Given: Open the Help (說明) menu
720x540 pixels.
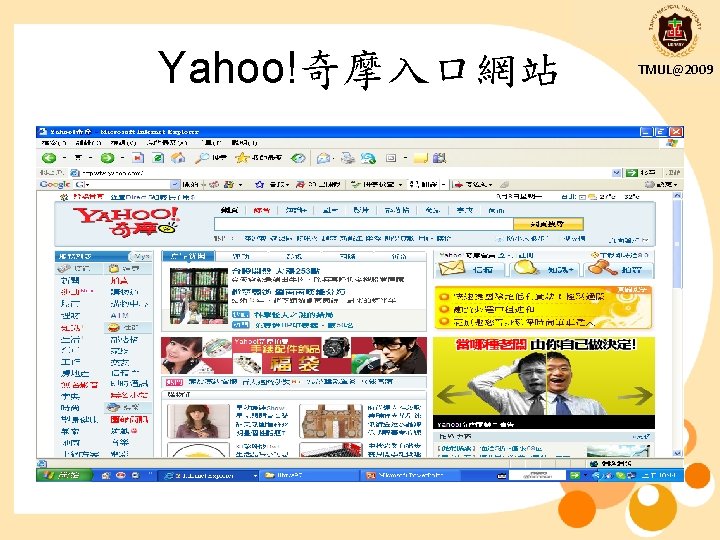Looking at the screenshot, I should pos(244,143).
